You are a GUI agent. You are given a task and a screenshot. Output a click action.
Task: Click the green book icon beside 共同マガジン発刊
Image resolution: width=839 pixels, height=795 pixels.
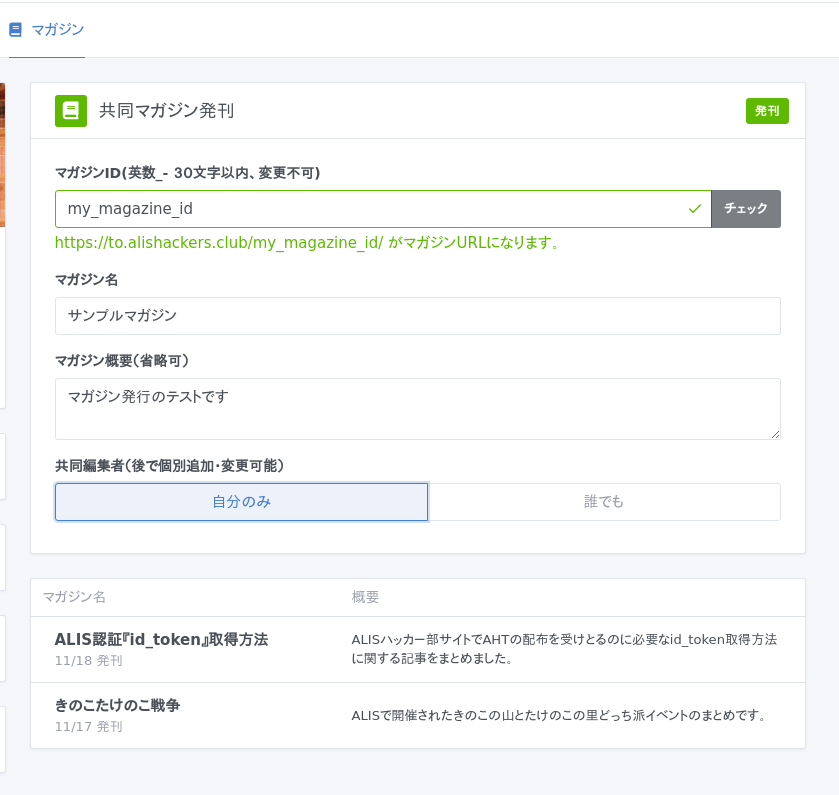click(70, 111)
